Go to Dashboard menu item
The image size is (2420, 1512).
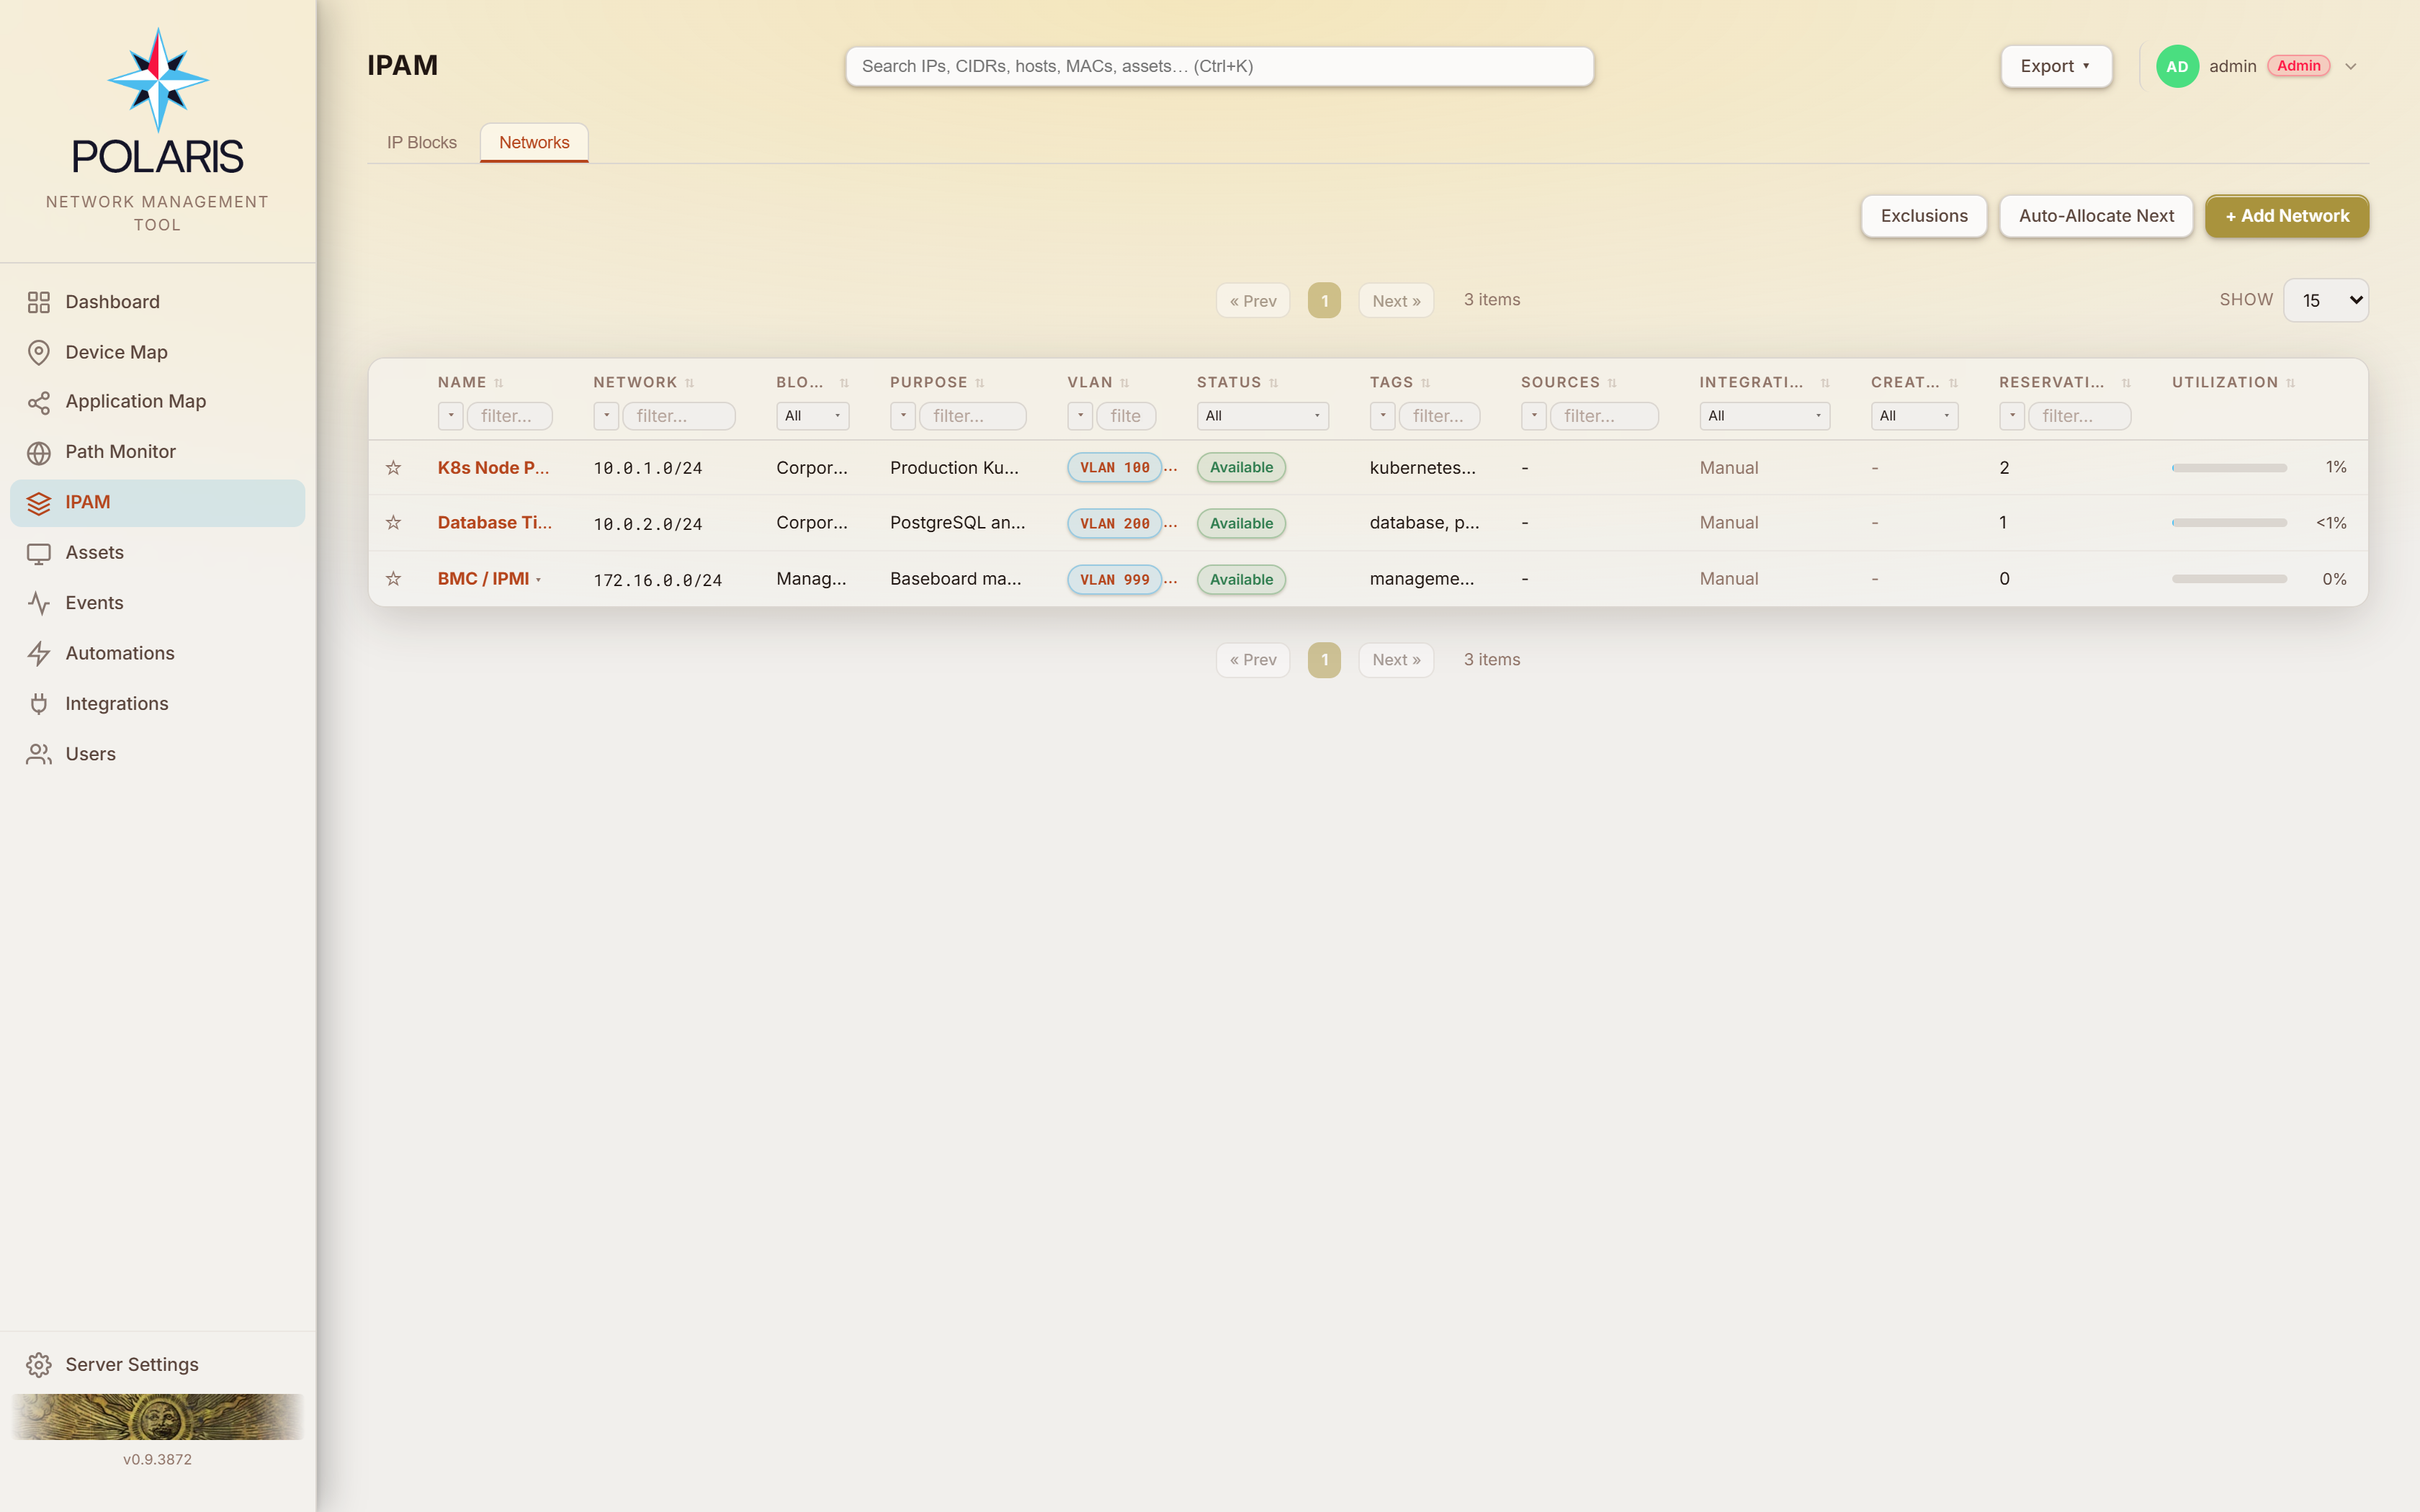(158, 302)
